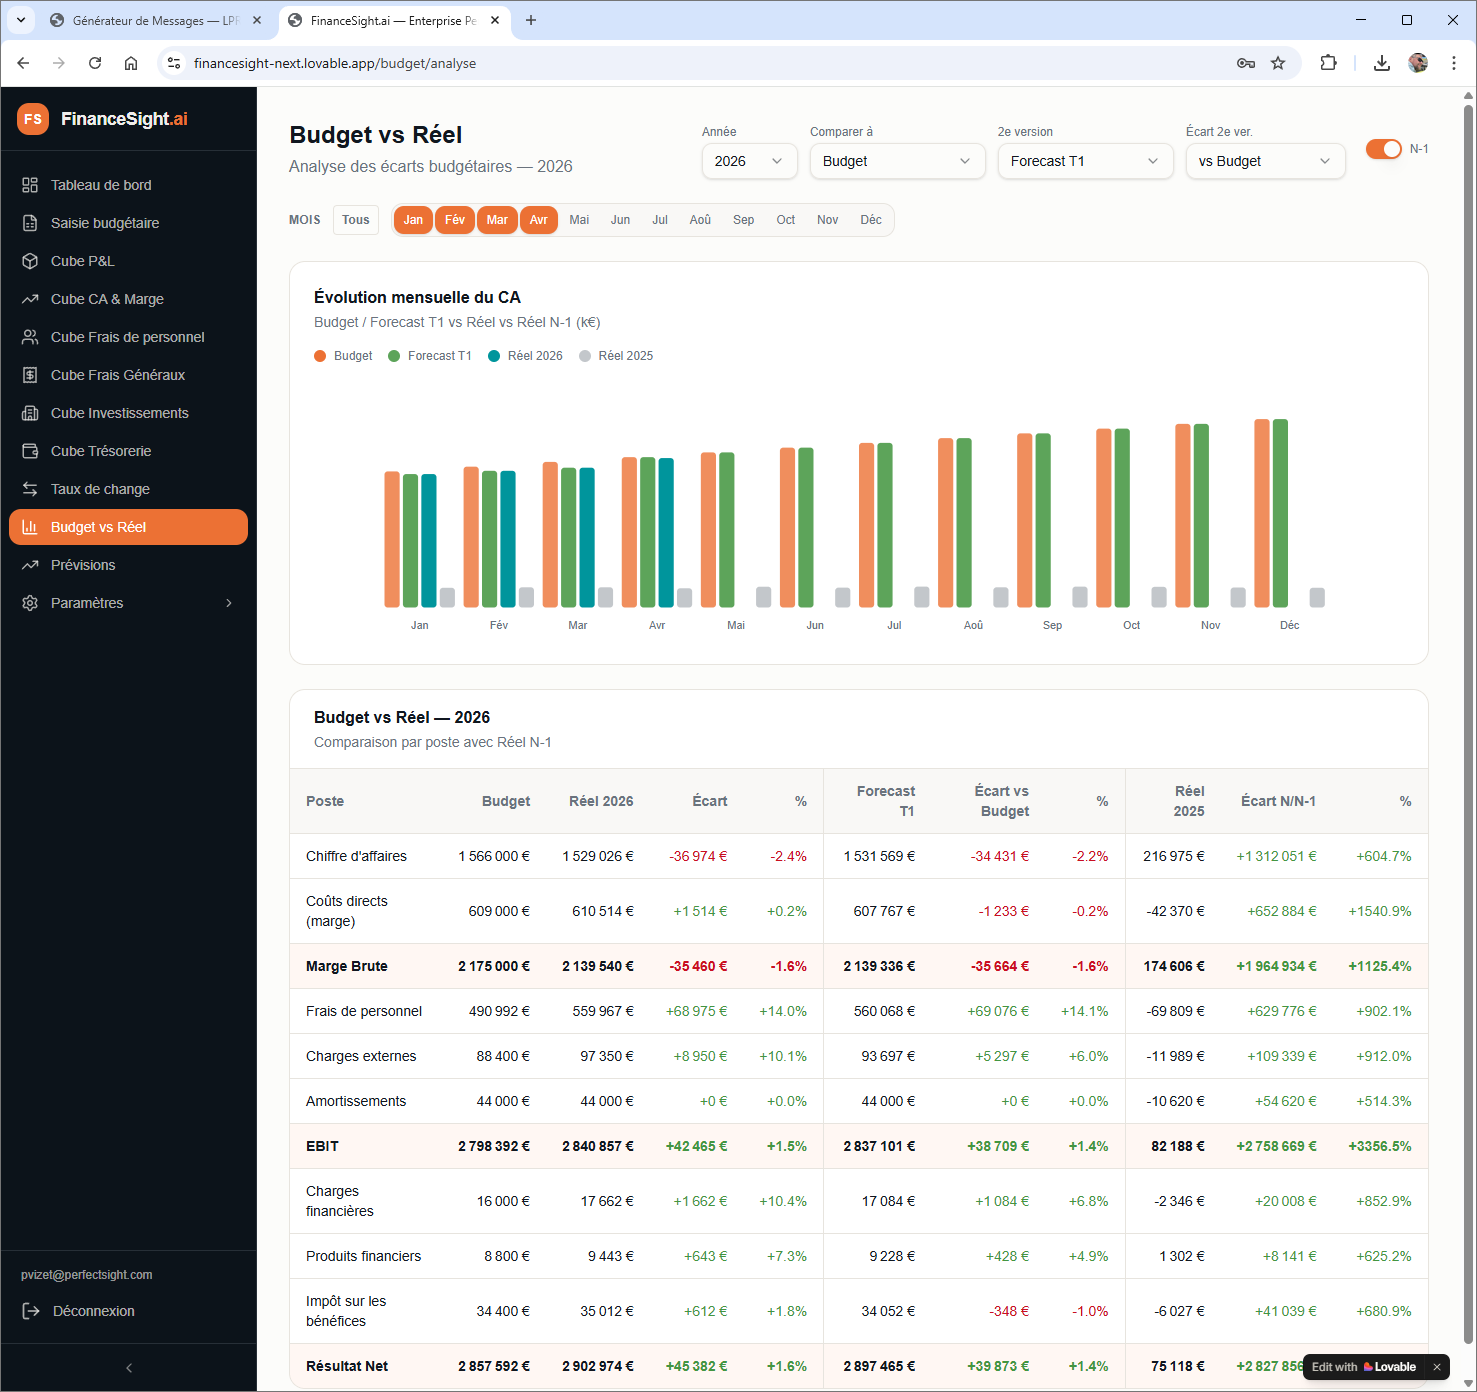This screenshot has height=1392, width=1477.
Task: Open Chrome three-dot menu
Action: click(1454, 63)
